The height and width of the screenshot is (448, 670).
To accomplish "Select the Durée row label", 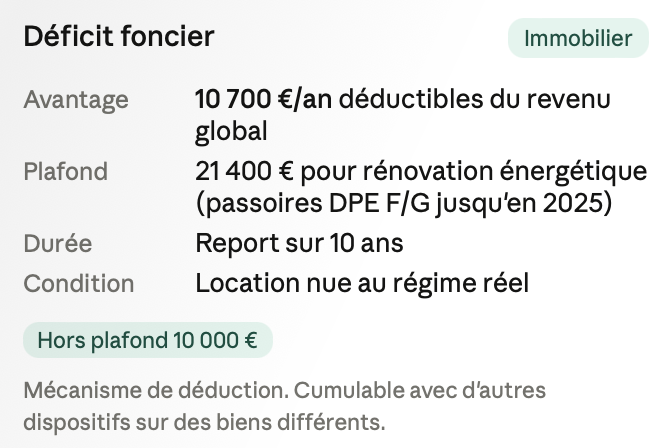I will (x=58, y=243).
